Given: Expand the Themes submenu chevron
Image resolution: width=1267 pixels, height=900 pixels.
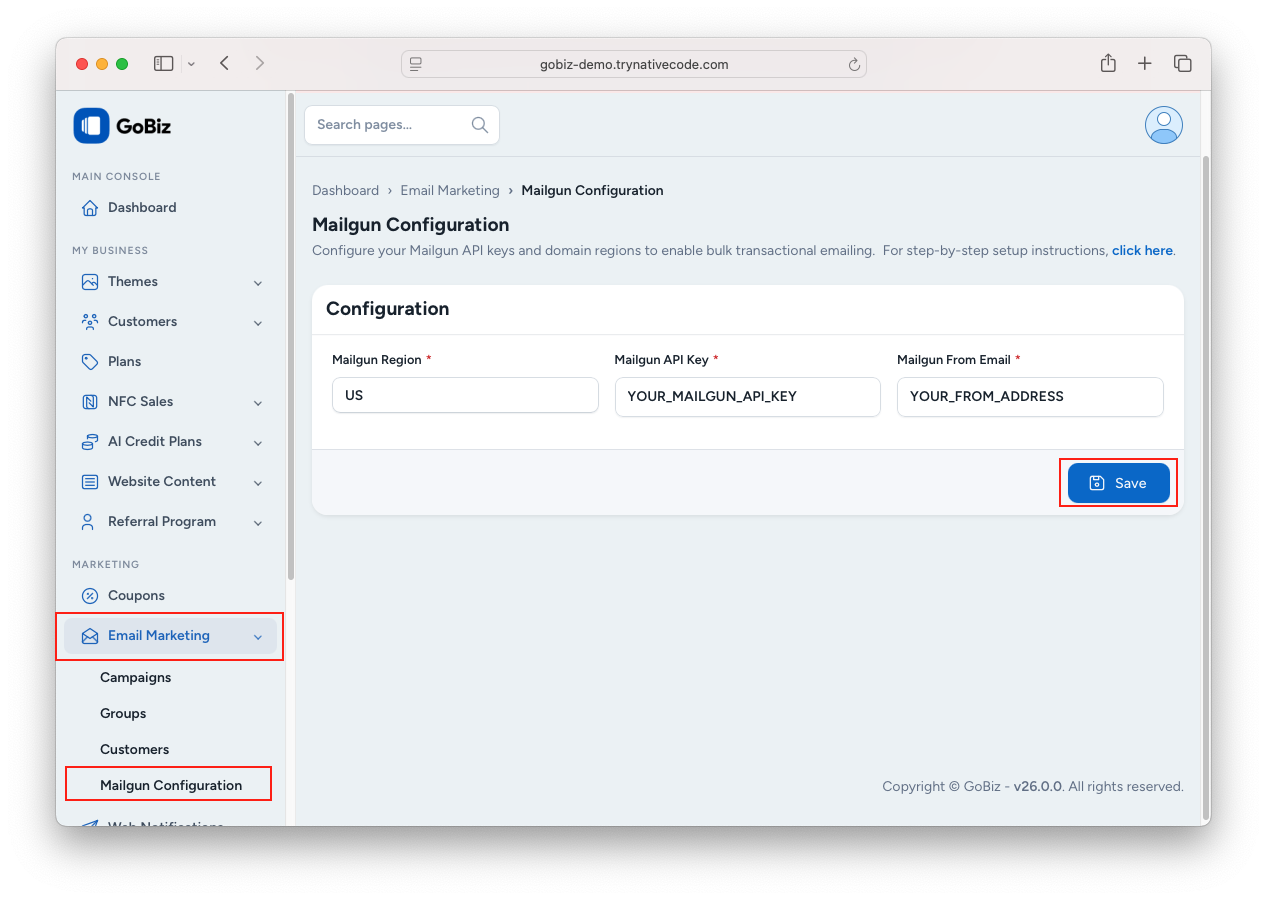Looking at the screenshot, I should (x=258, y=283).
